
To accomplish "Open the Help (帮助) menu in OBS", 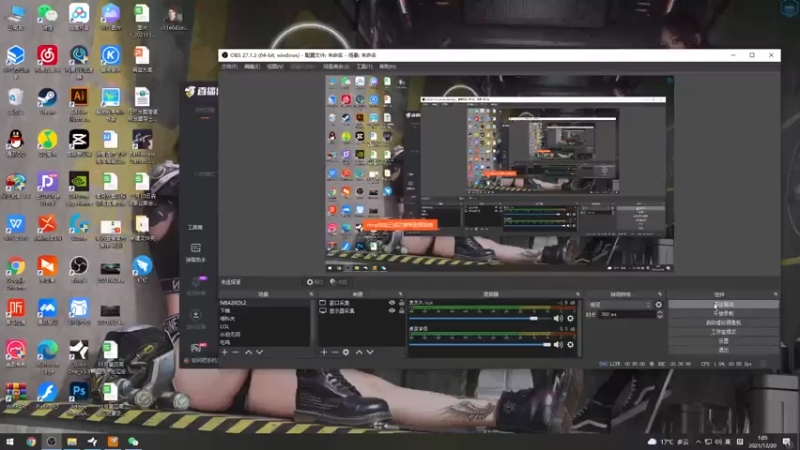I will [388, 66].
